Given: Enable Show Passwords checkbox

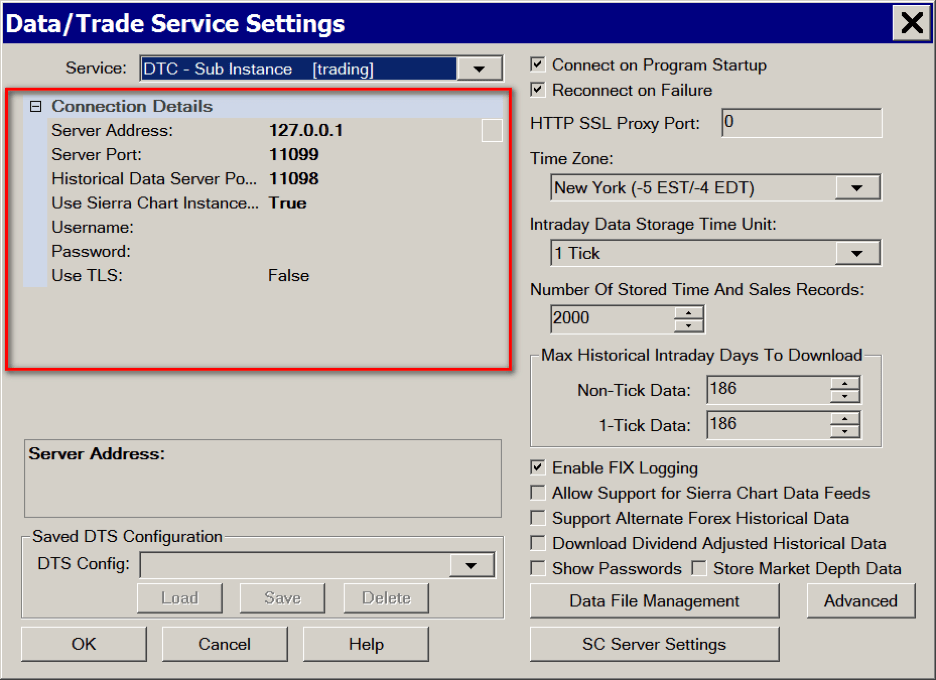Looking at the screenshot, I should click(x=538, y=569).
